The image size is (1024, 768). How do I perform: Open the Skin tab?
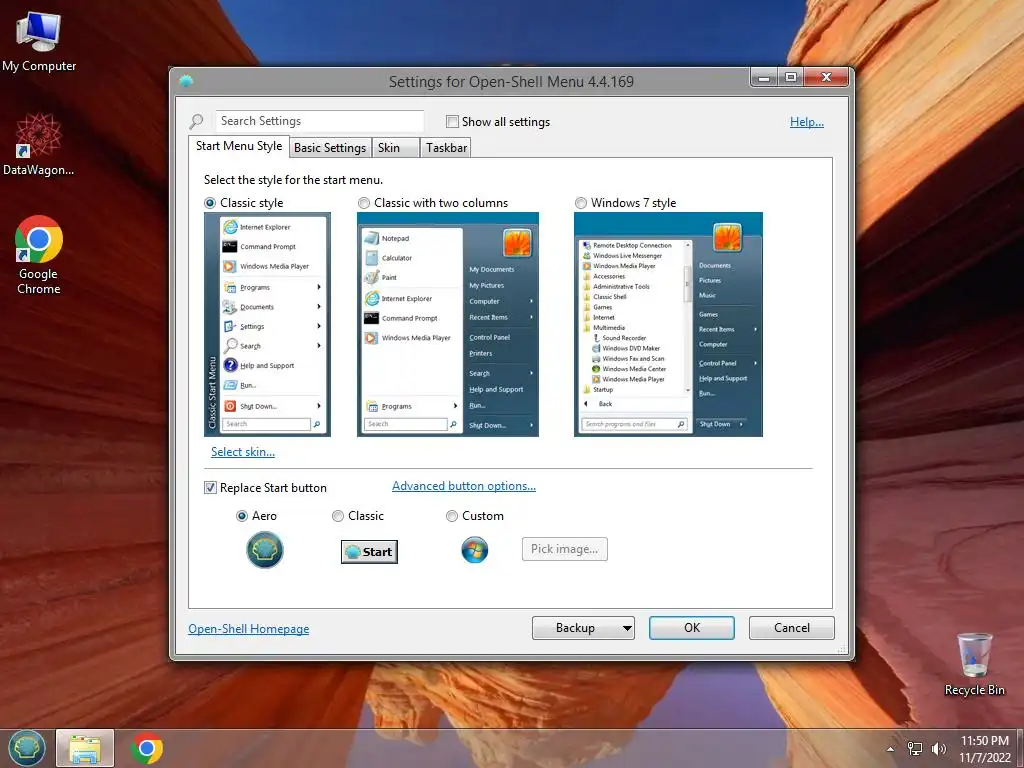(x=395, y=148)
